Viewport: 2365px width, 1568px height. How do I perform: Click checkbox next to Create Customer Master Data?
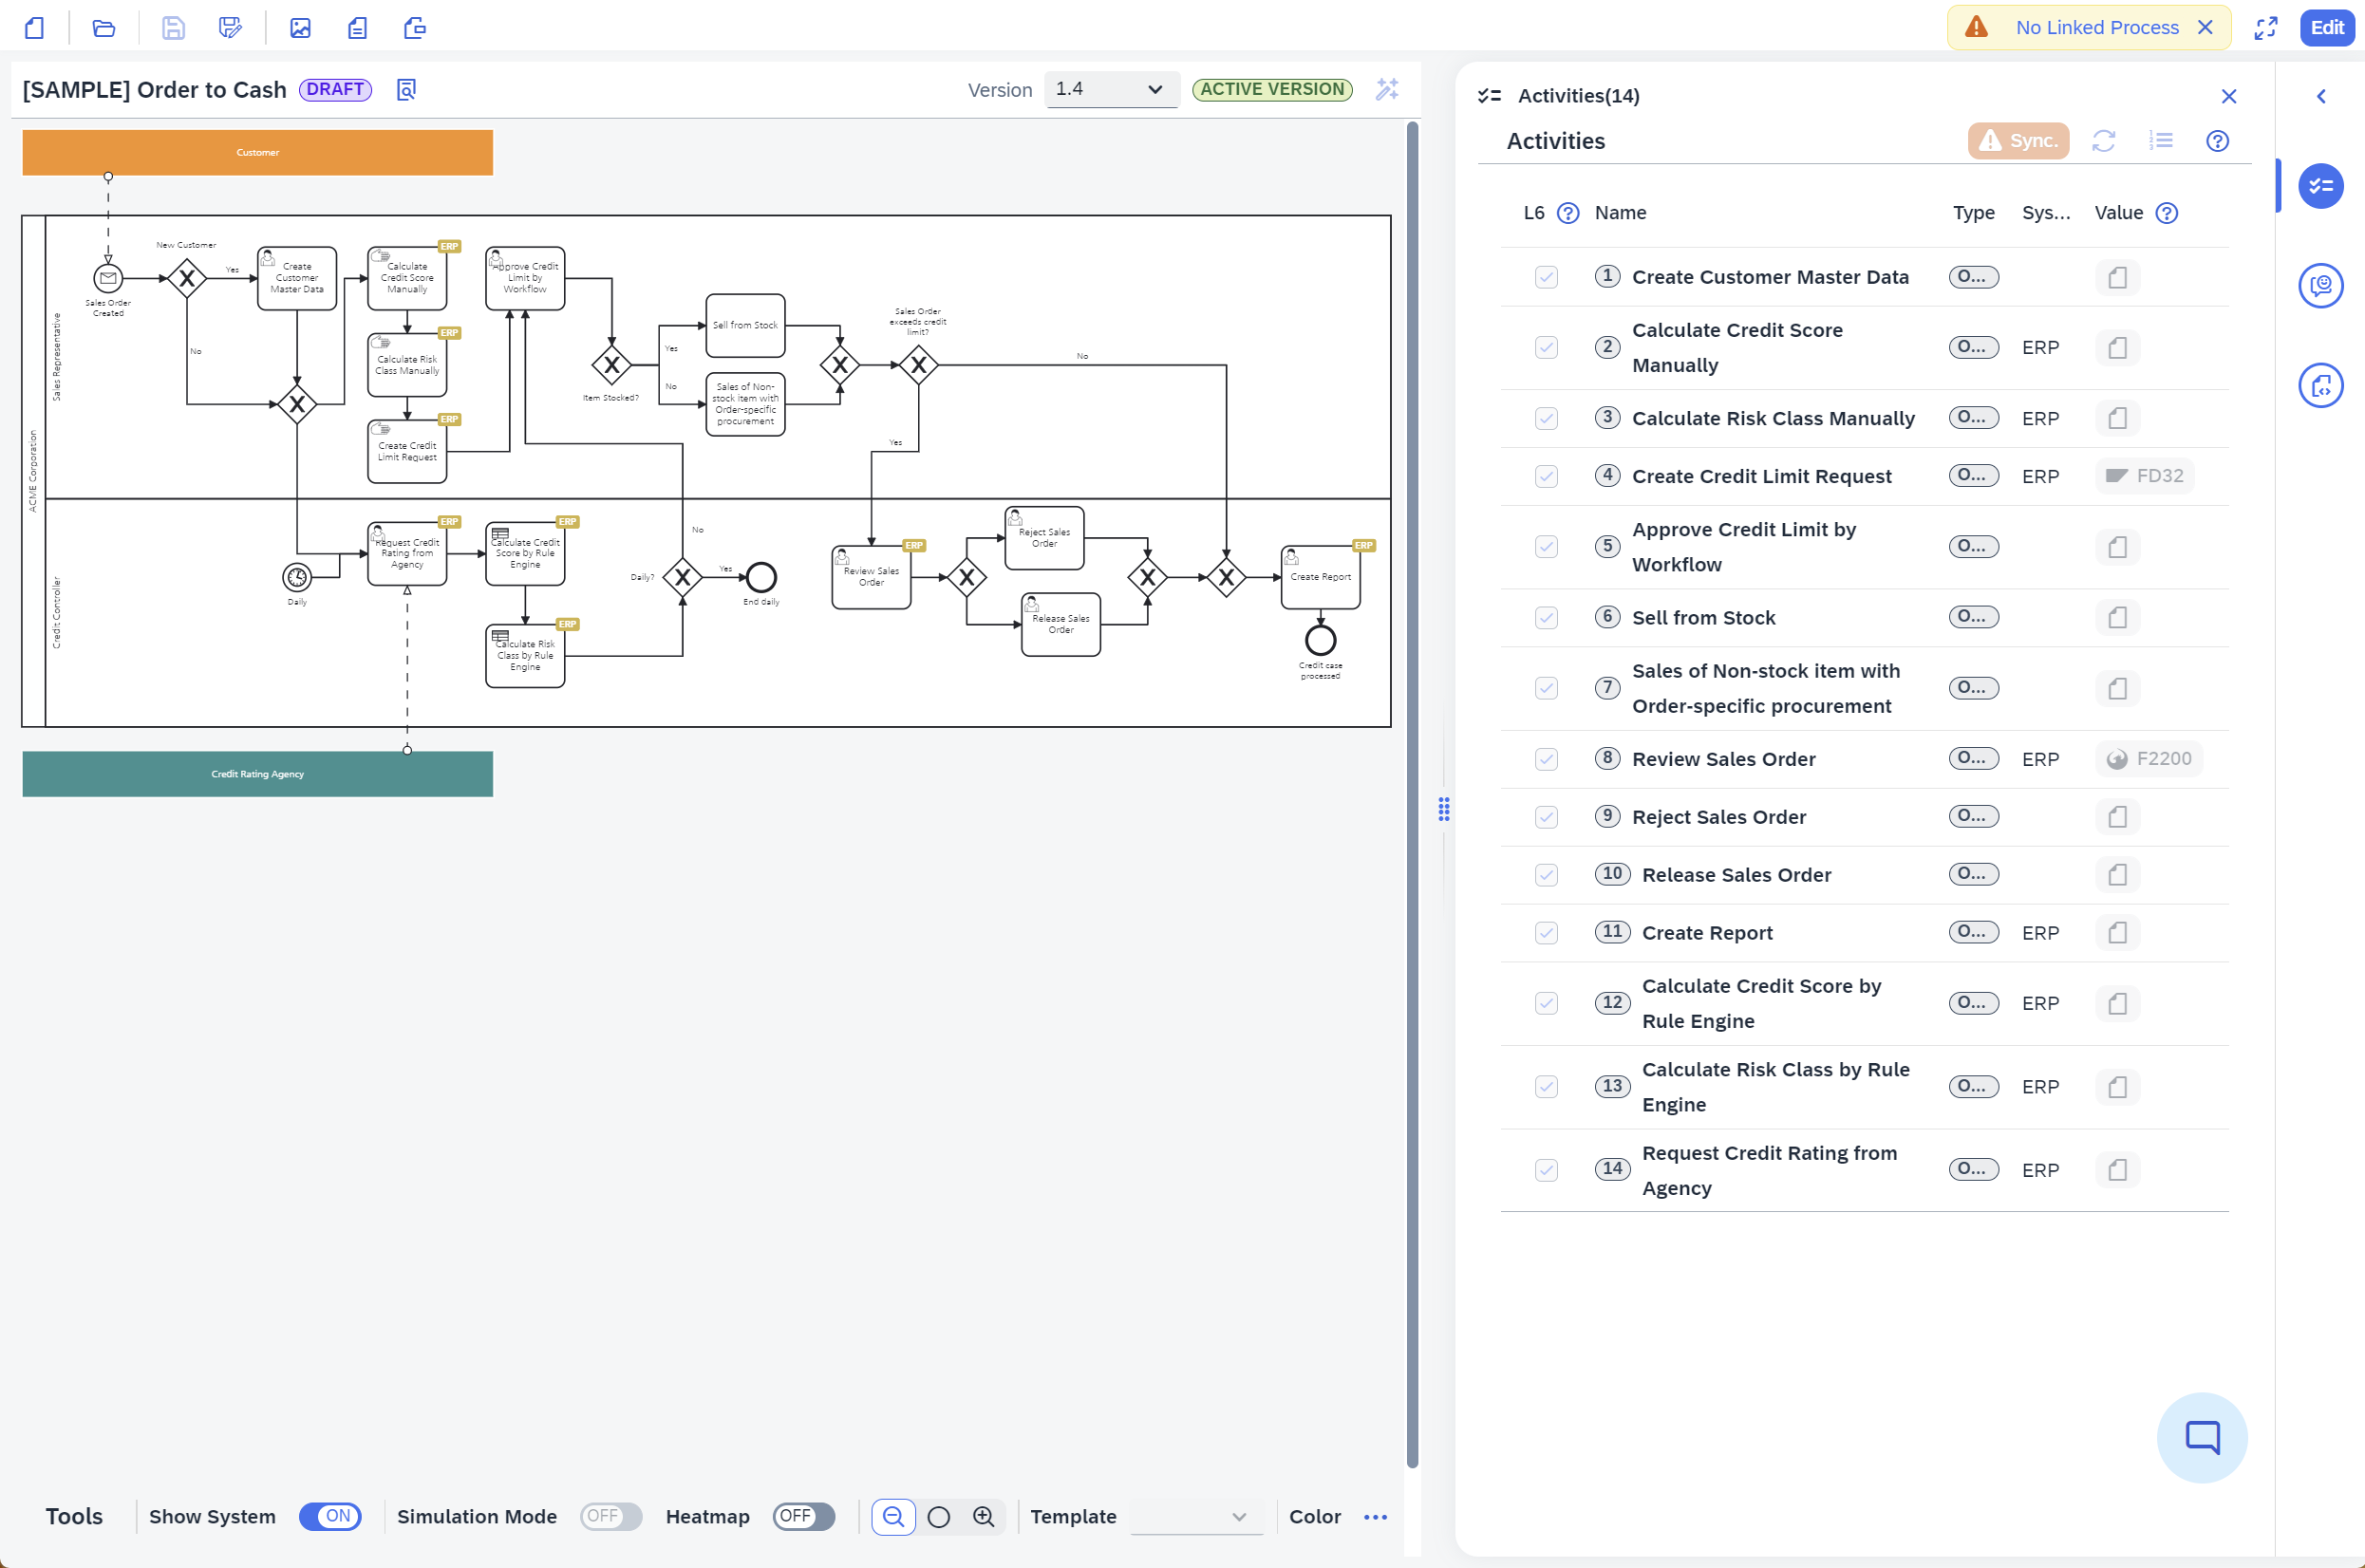(x=1546, y=276)
